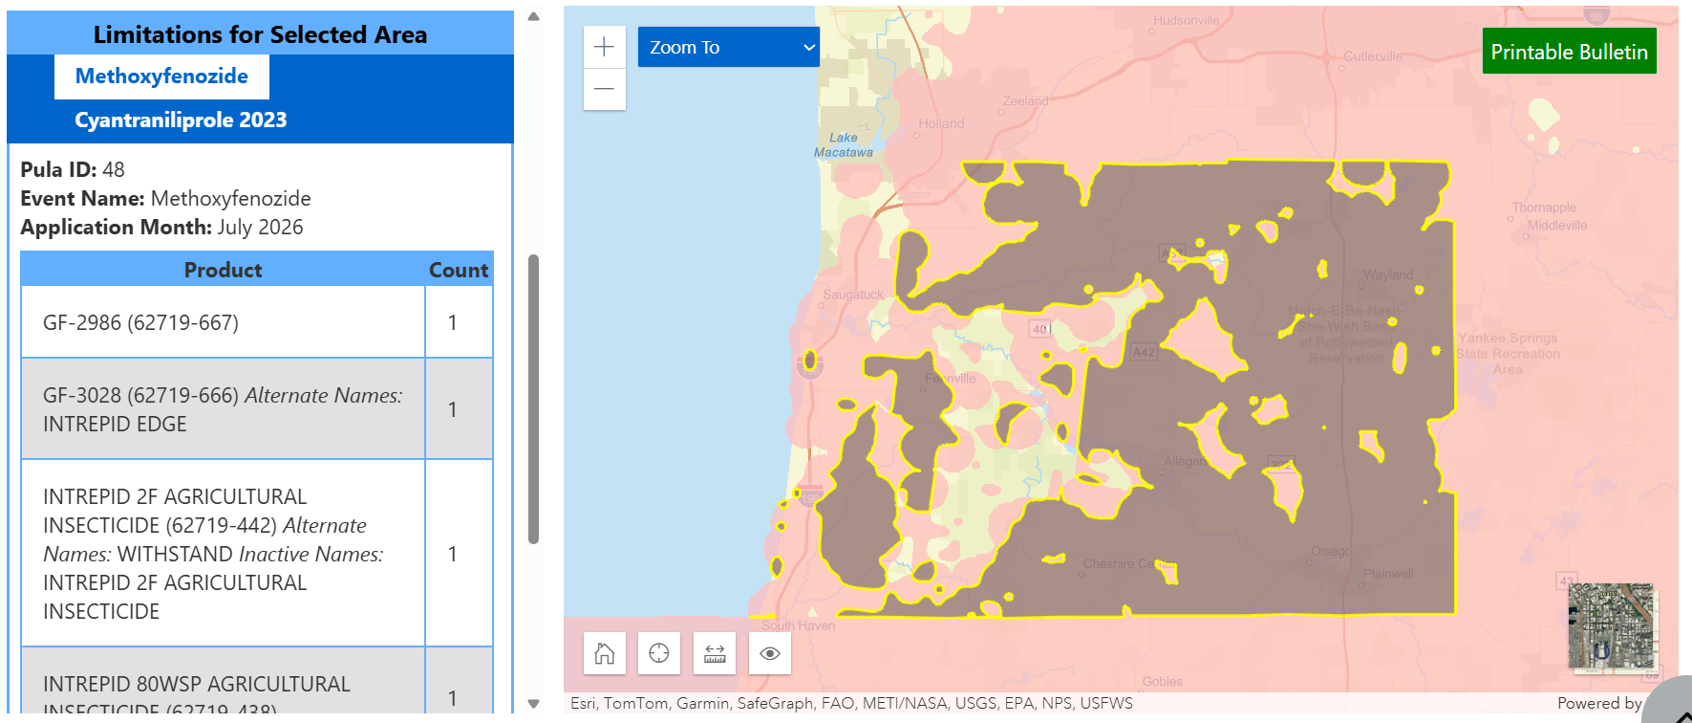Viewport: 1692px width, 723px height.
Task: Click the Esri map attribution text
Action: click(x=851, y=703)
